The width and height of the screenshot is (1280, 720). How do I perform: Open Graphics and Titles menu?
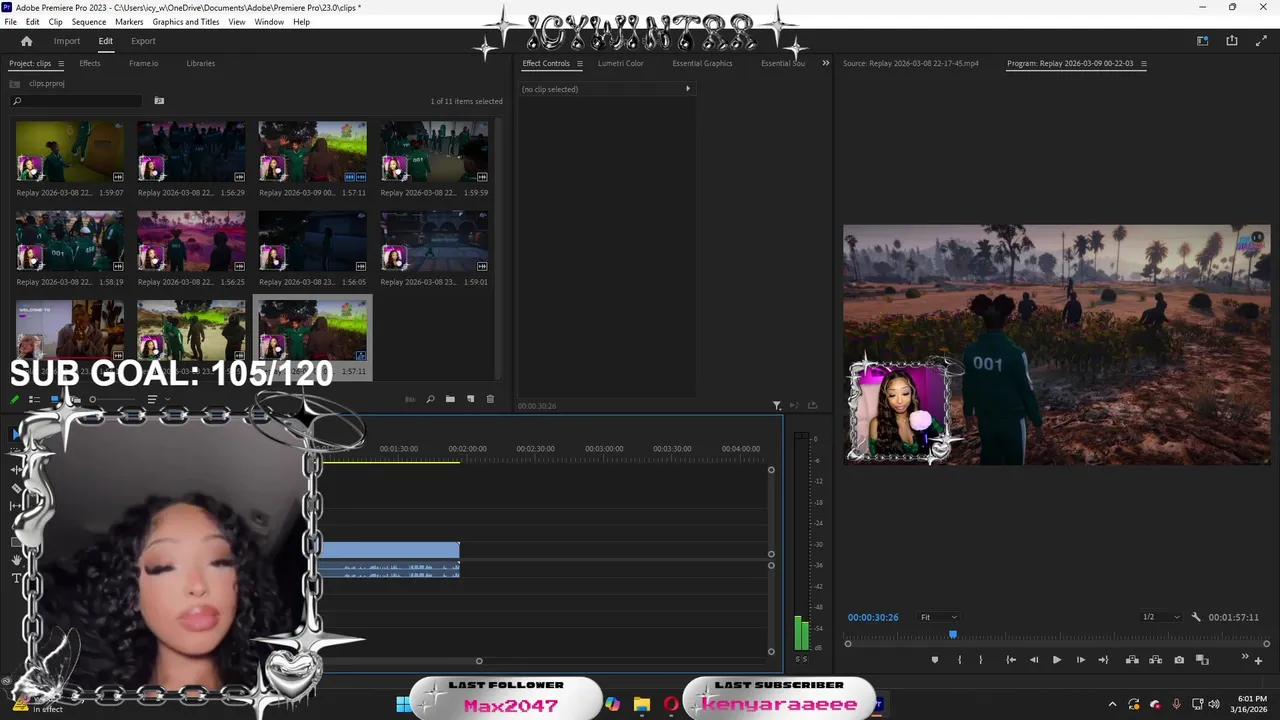coord(186,22)
